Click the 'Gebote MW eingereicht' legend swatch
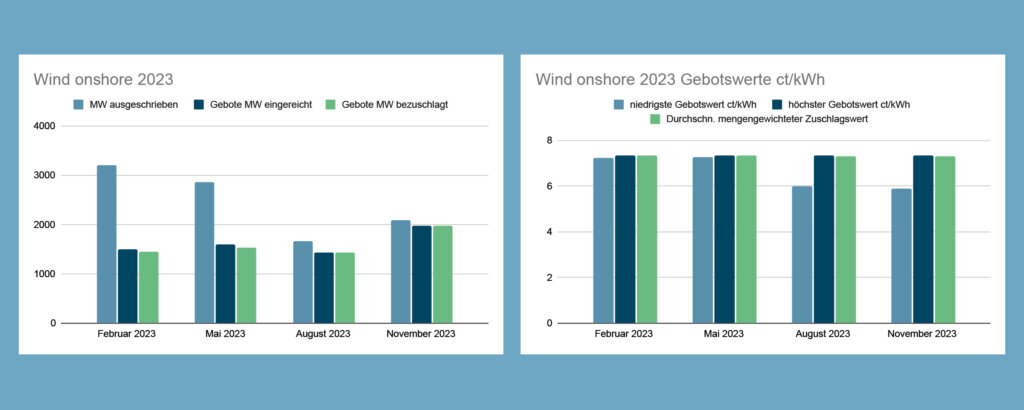 point(199,104)
